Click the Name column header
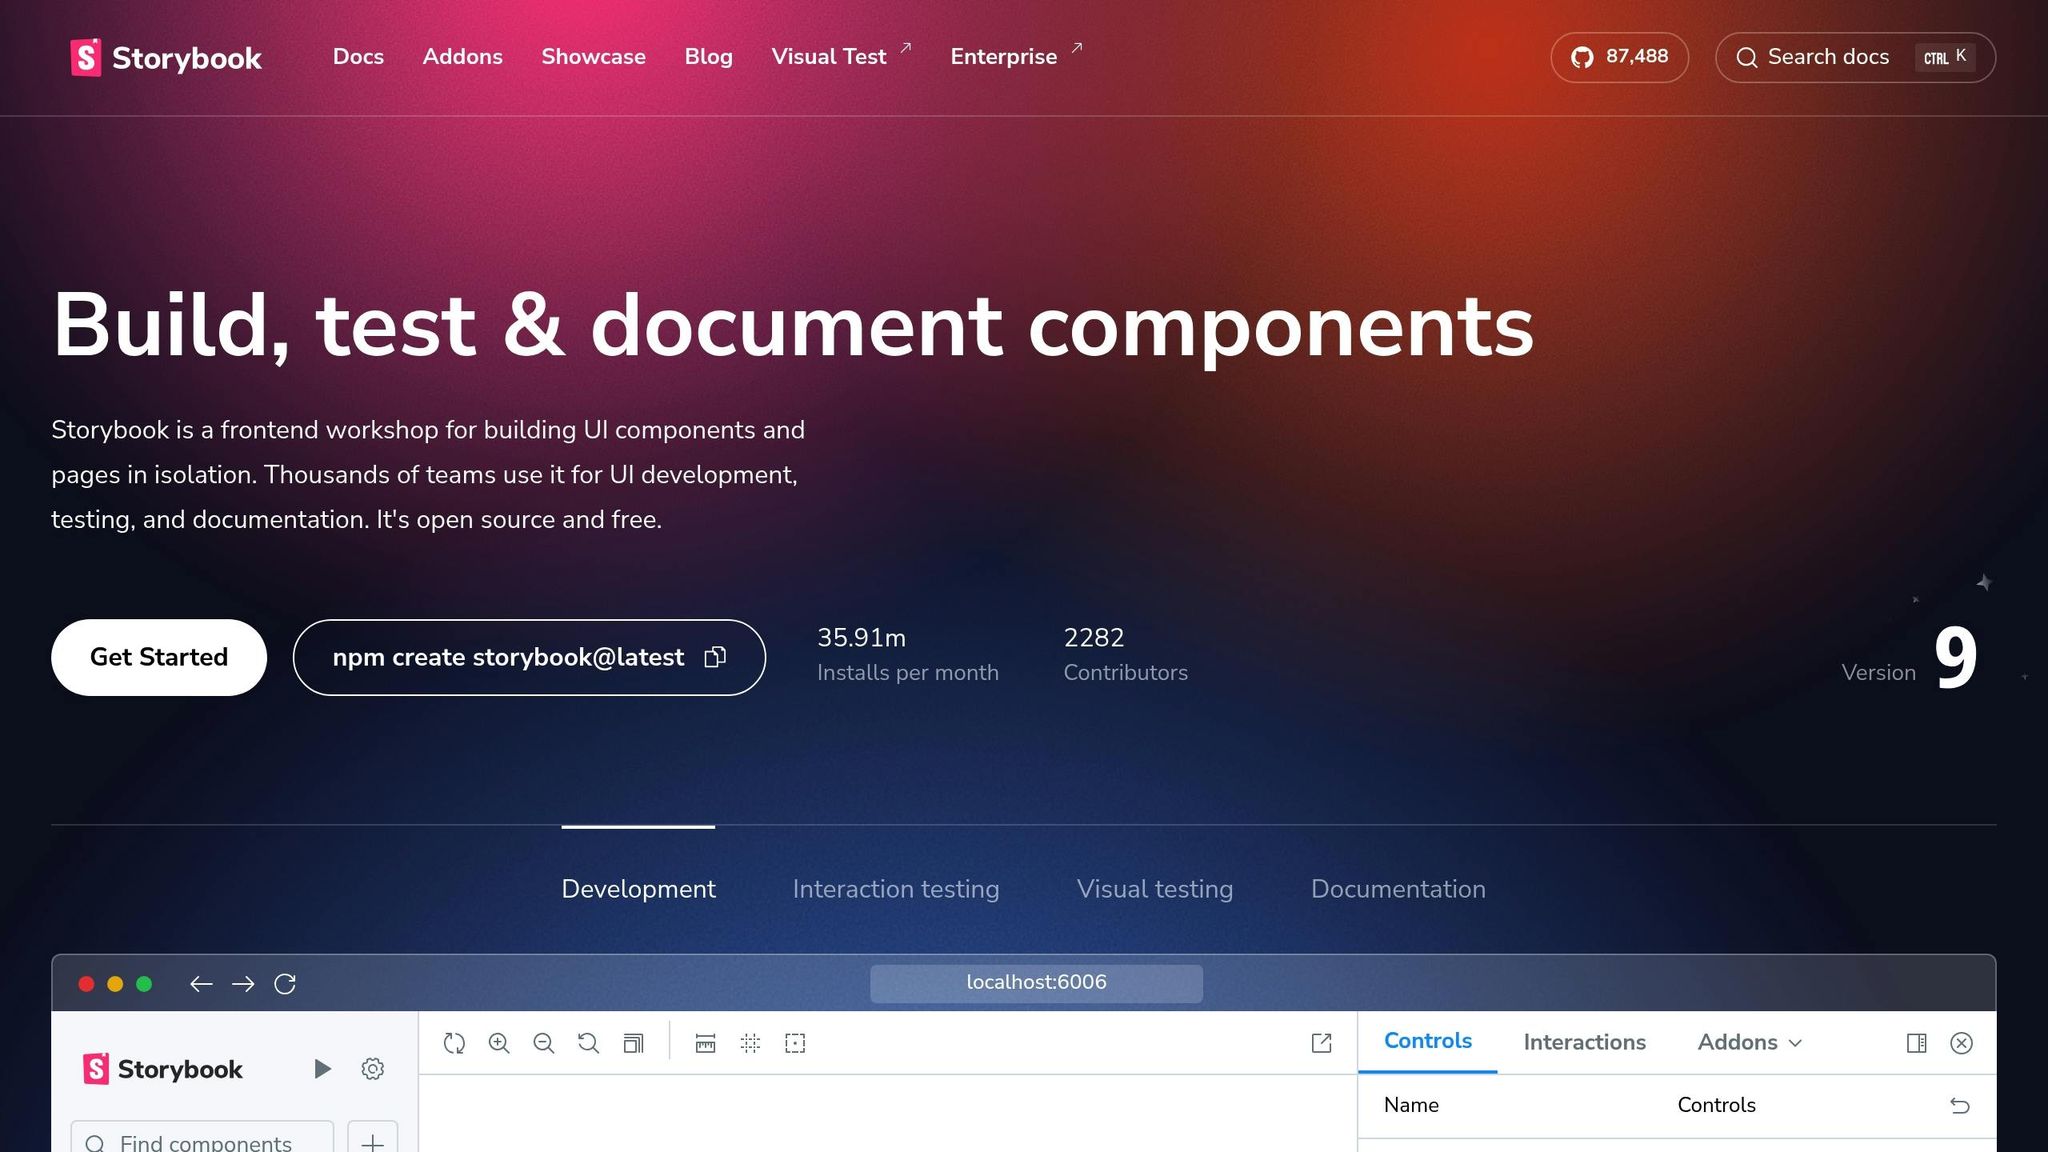This screenshot has width=2048, height=1152. click(x=1411, y=1105)
